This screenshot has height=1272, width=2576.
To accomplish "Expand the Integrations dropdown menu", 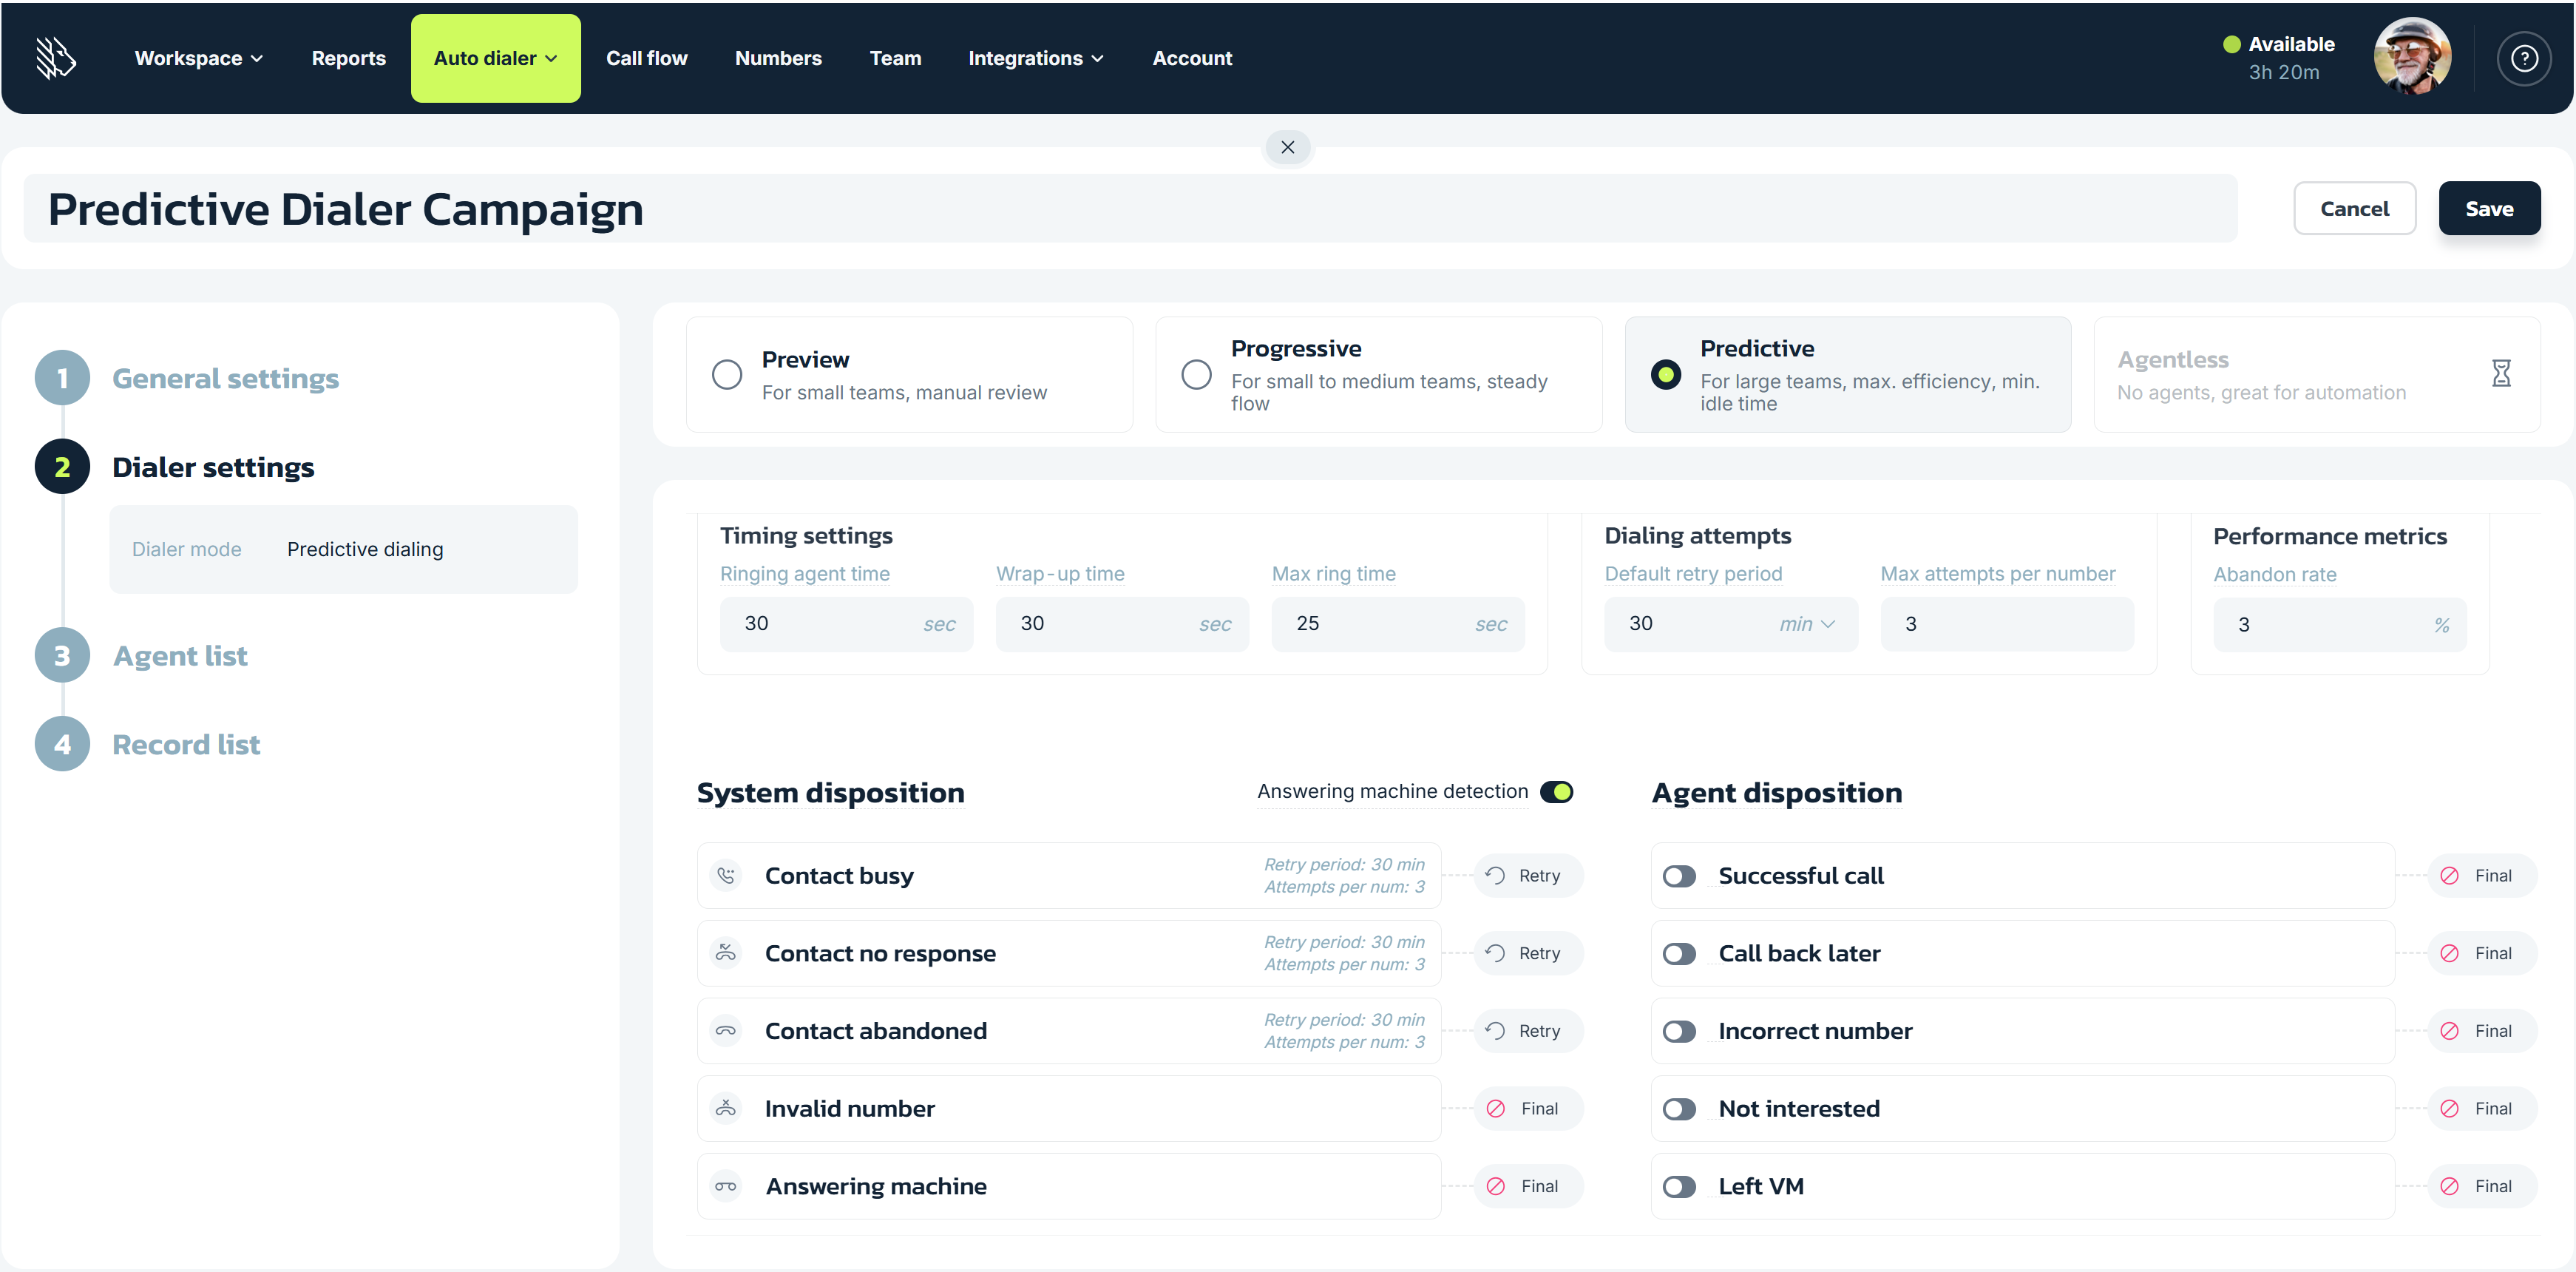I will (1035, 58).
